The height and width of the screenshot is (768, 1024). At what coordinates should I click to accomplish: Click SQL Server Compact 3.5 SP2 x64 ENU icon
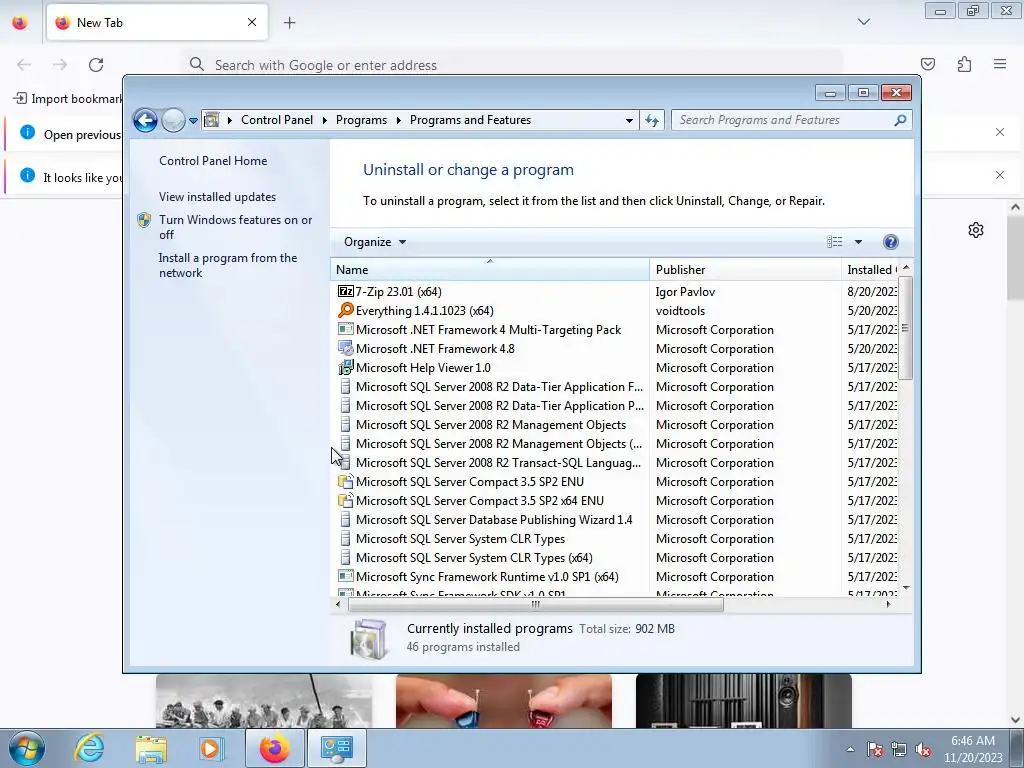[345, 500]
